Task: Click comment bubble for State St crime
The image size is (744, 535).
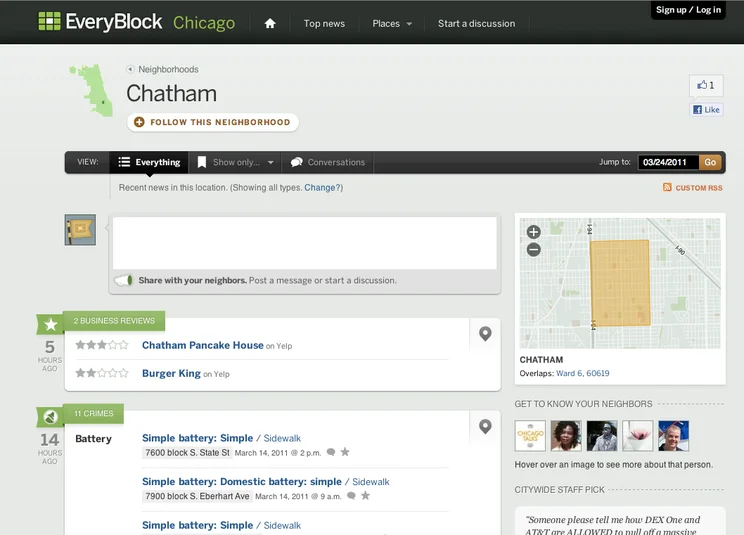Action: click(x=331, y=452)
